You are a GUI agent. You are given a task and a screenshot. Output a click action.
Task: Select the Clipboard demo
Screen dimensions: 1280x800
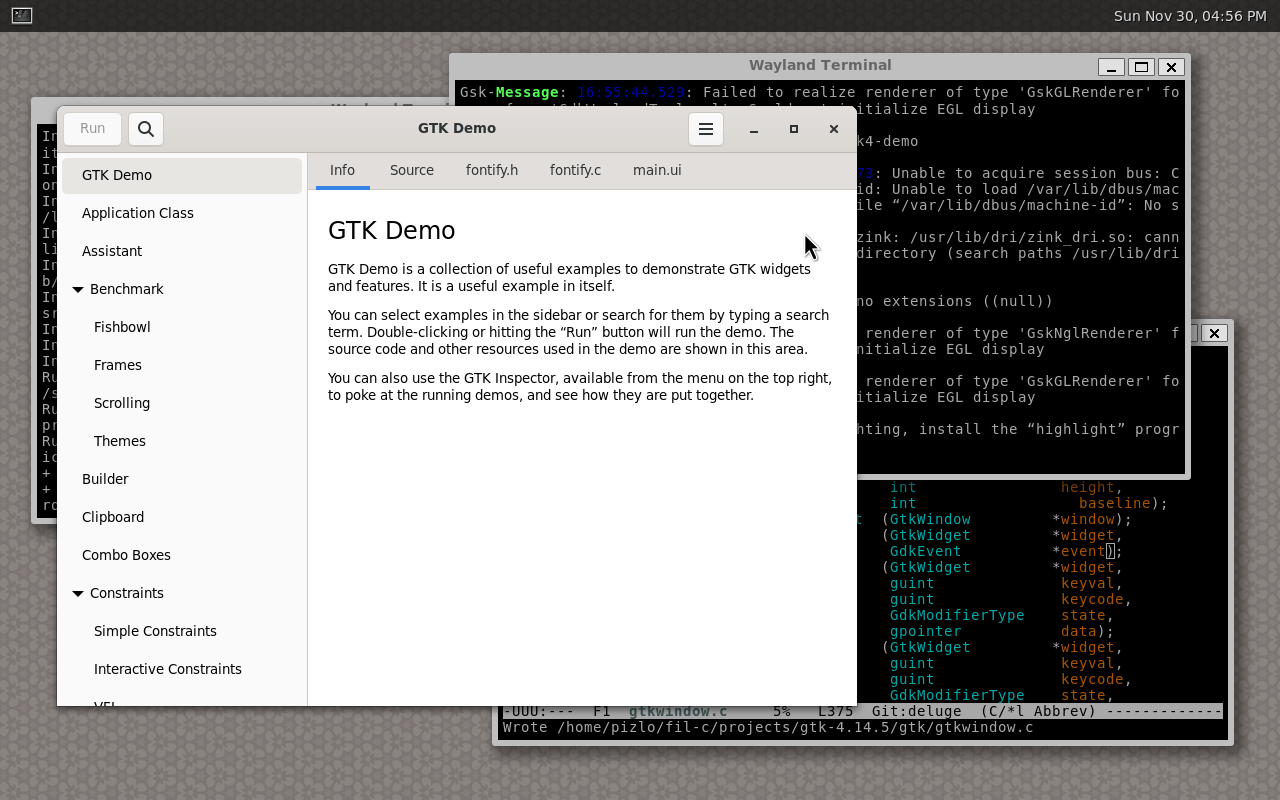113,517
